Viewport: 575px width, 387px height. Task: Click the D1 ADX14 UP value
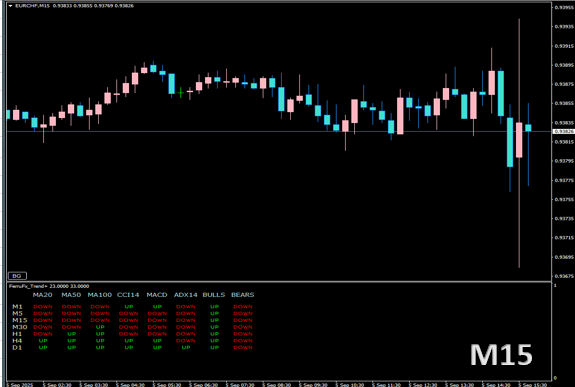click(x=186, y=347)
